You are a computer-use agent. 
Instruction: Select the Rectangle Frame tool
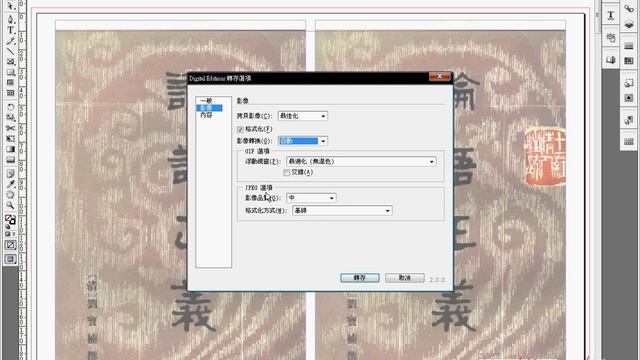10,62
